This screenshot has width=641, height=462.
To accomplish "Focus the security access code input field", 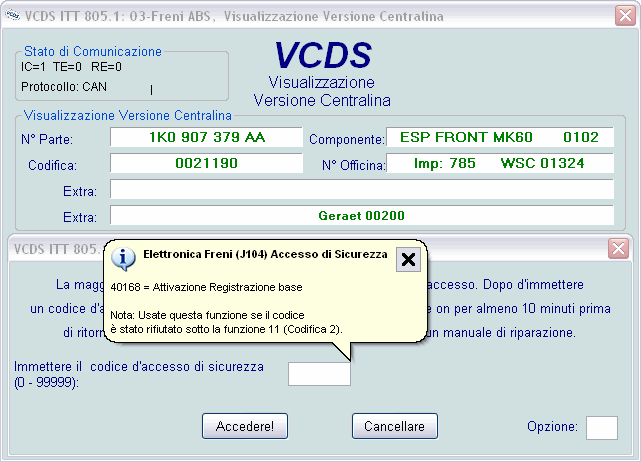I will click(x=319, y=374).
